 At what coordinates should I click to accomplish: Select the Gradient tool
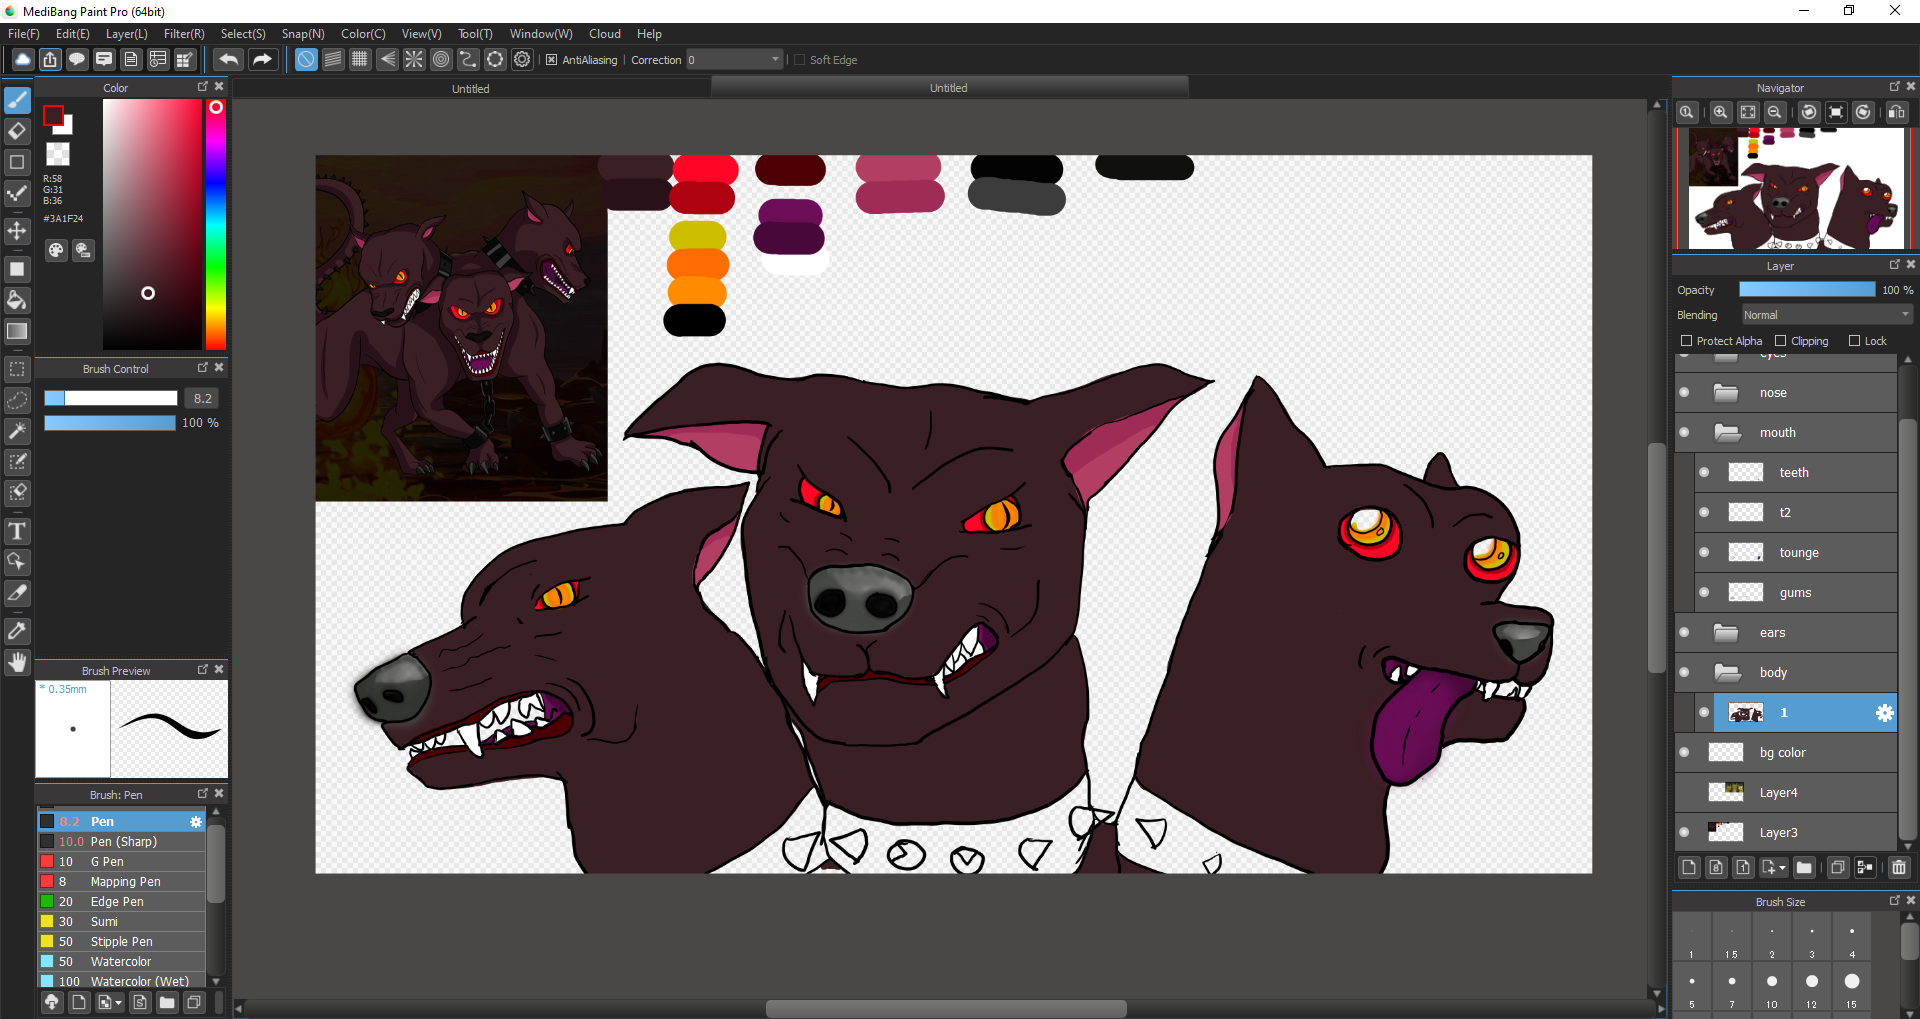[17, 331]
